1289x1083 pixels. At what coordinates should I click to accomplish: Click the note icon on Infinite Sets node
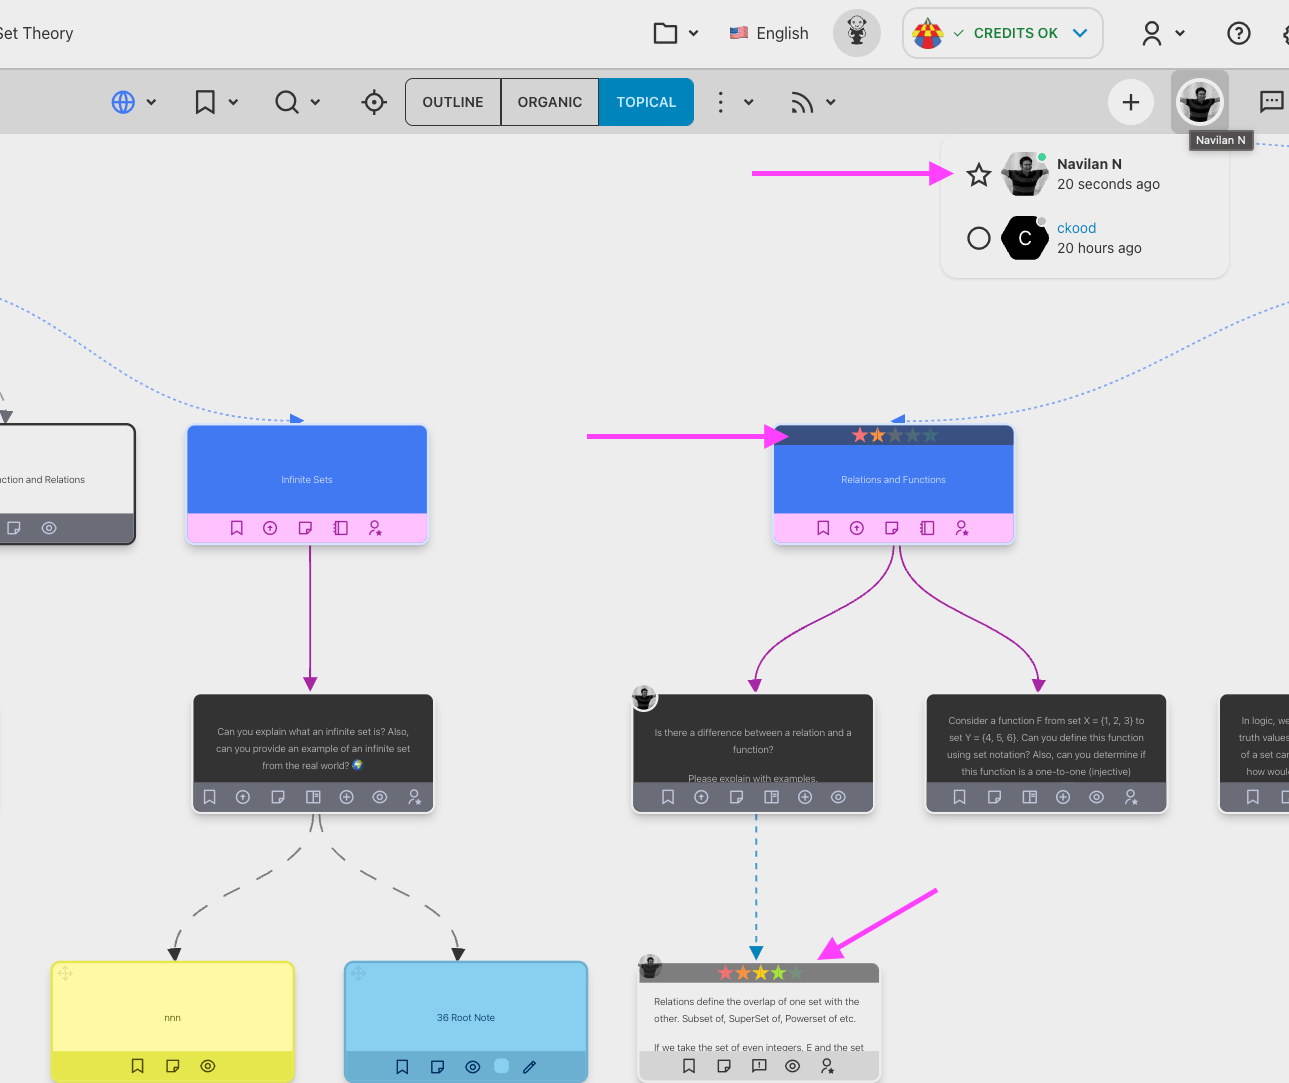[305, 528]
